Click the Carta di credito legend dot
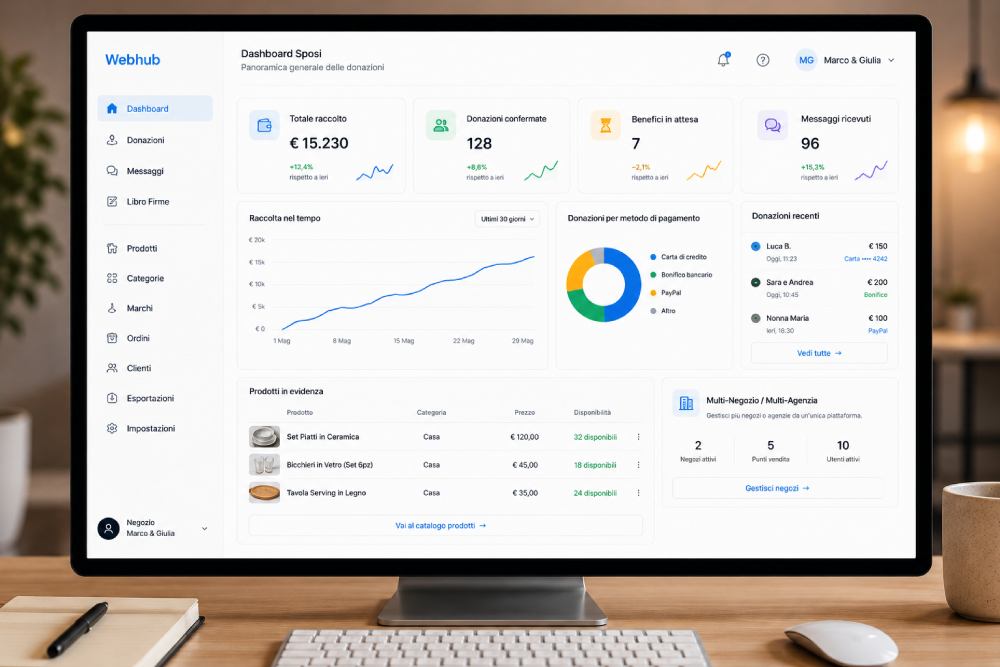Viewport: 1000px width, 667px height. pyautogui.click(x=653, y=257)
